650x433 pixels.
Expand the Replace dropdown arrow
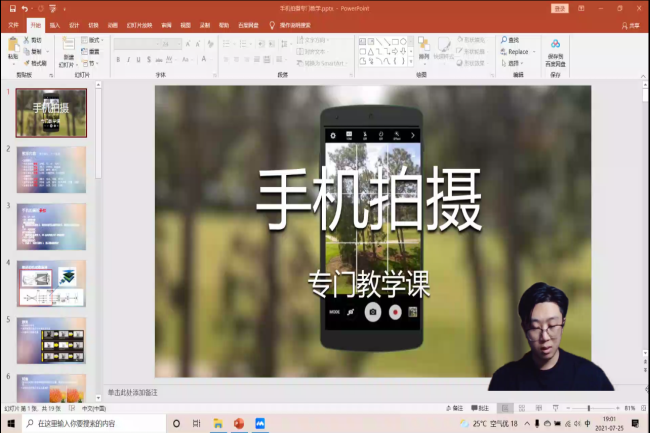pos(532,52)
